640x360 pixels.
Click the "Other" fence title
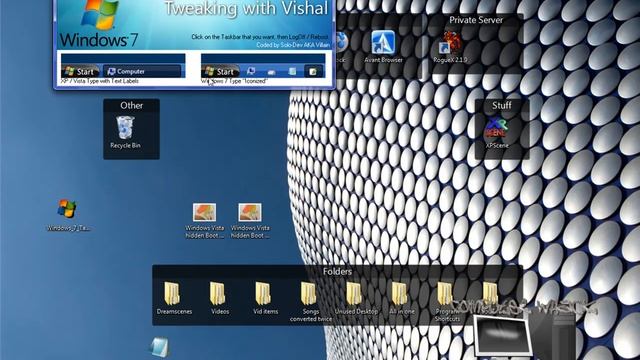pyautogui.click(x=131, y=105)
